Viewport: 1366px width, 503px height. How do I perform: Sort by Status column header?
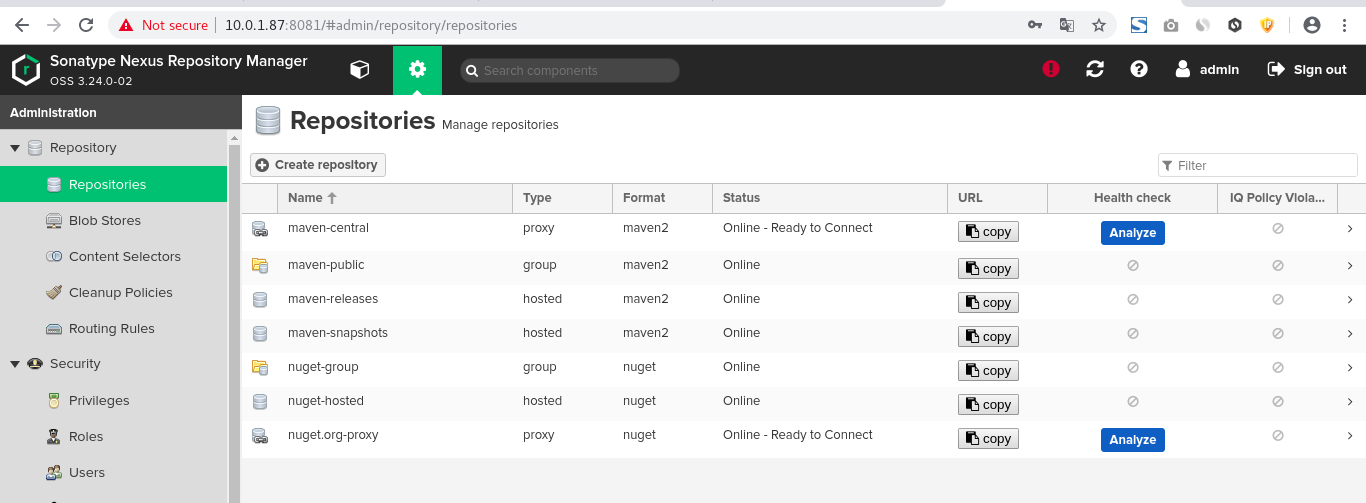[x=830, y=198]
